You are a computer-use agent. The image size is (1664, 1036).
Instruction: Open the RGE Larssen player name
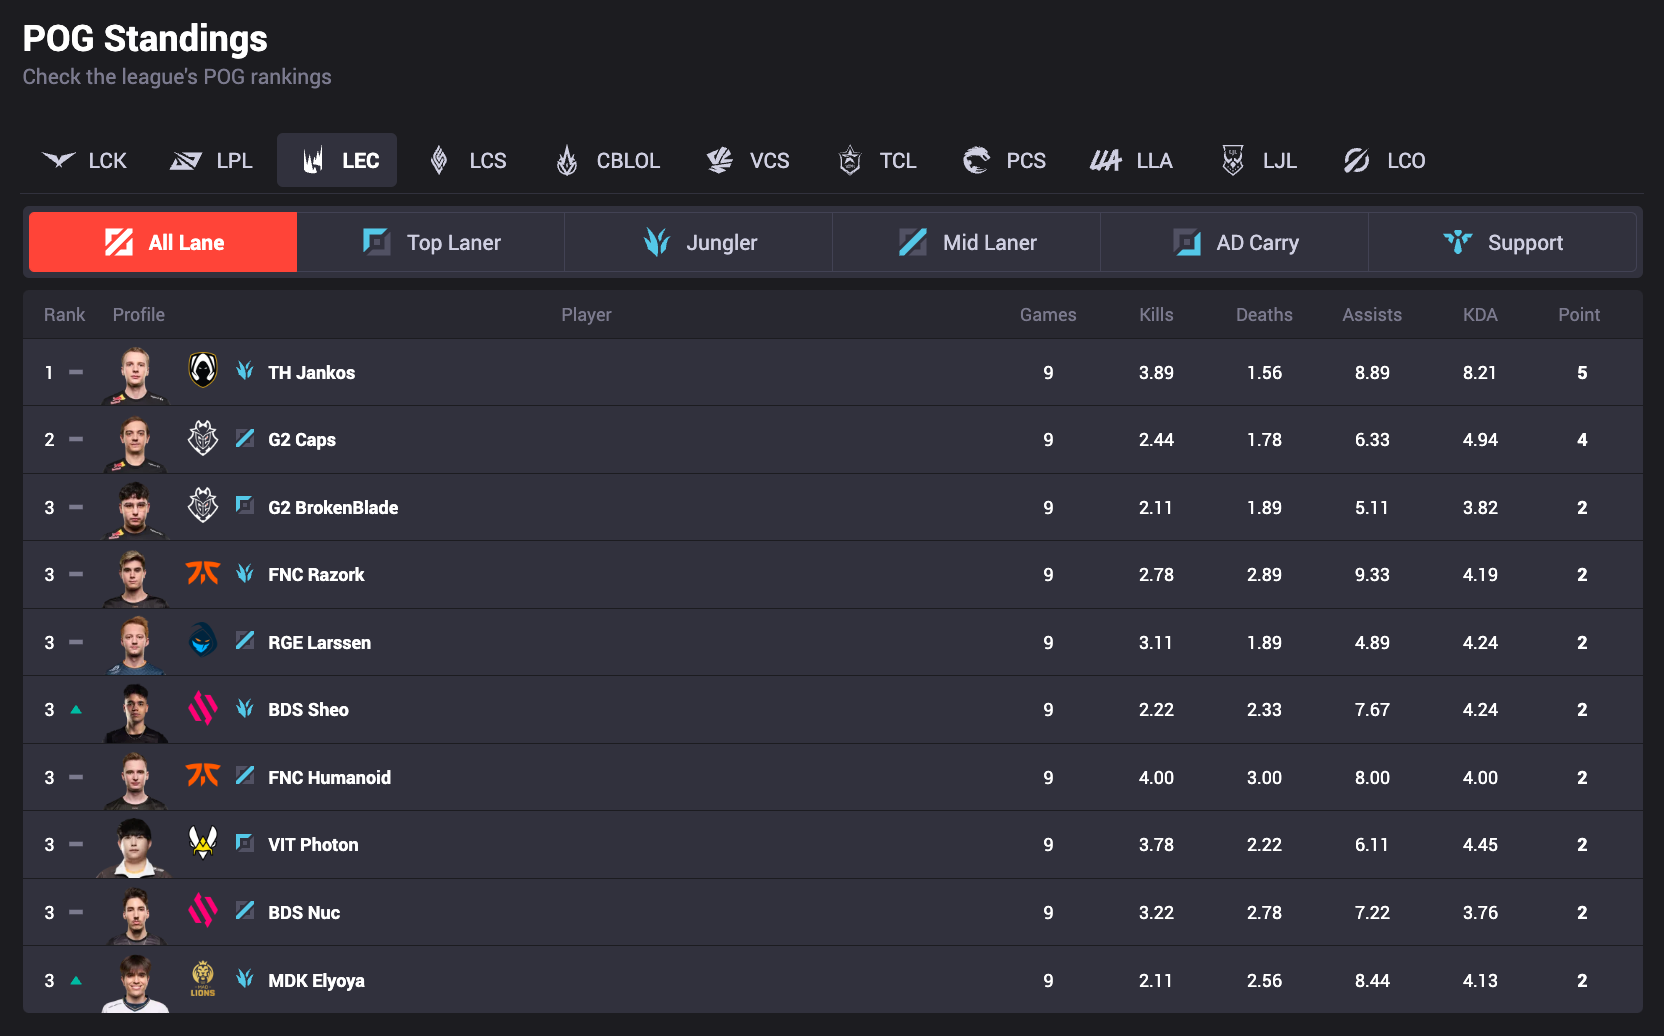pyautogui.click(x=319, y=642)
